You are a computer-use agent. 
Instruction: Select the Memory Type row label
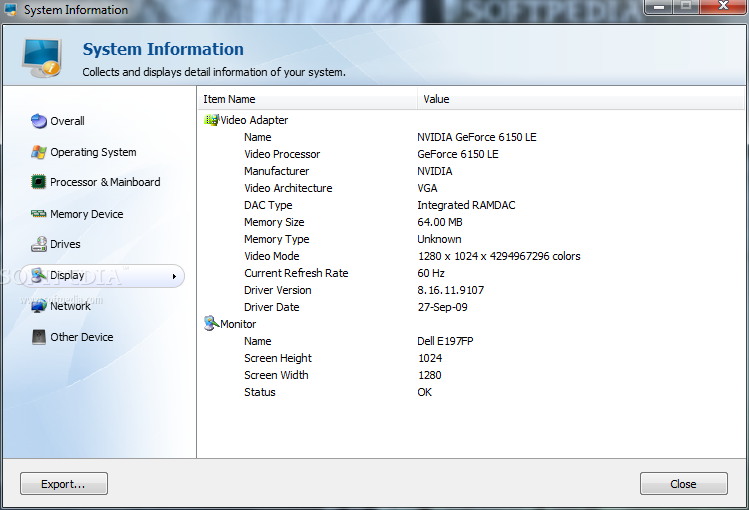(x=277, y=239)
